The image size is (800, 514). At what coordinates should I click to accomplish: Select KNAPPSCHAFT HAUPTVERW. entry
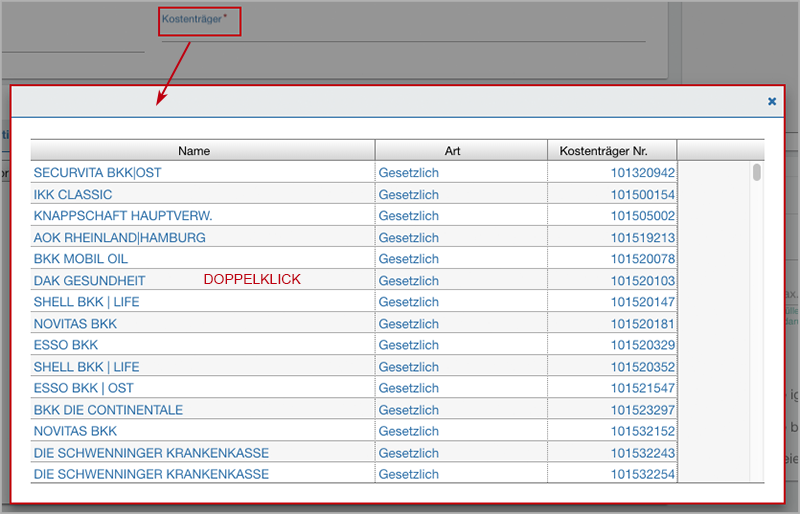coord(123,216)
